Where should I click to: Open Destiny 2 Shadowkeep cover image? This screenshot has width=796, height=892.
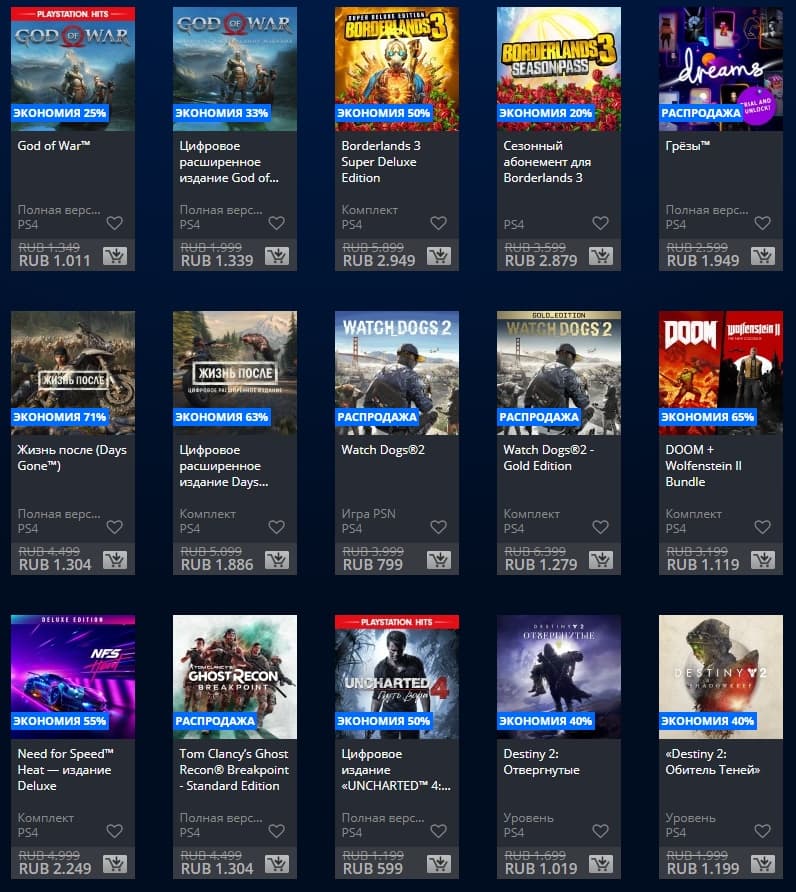721,676
